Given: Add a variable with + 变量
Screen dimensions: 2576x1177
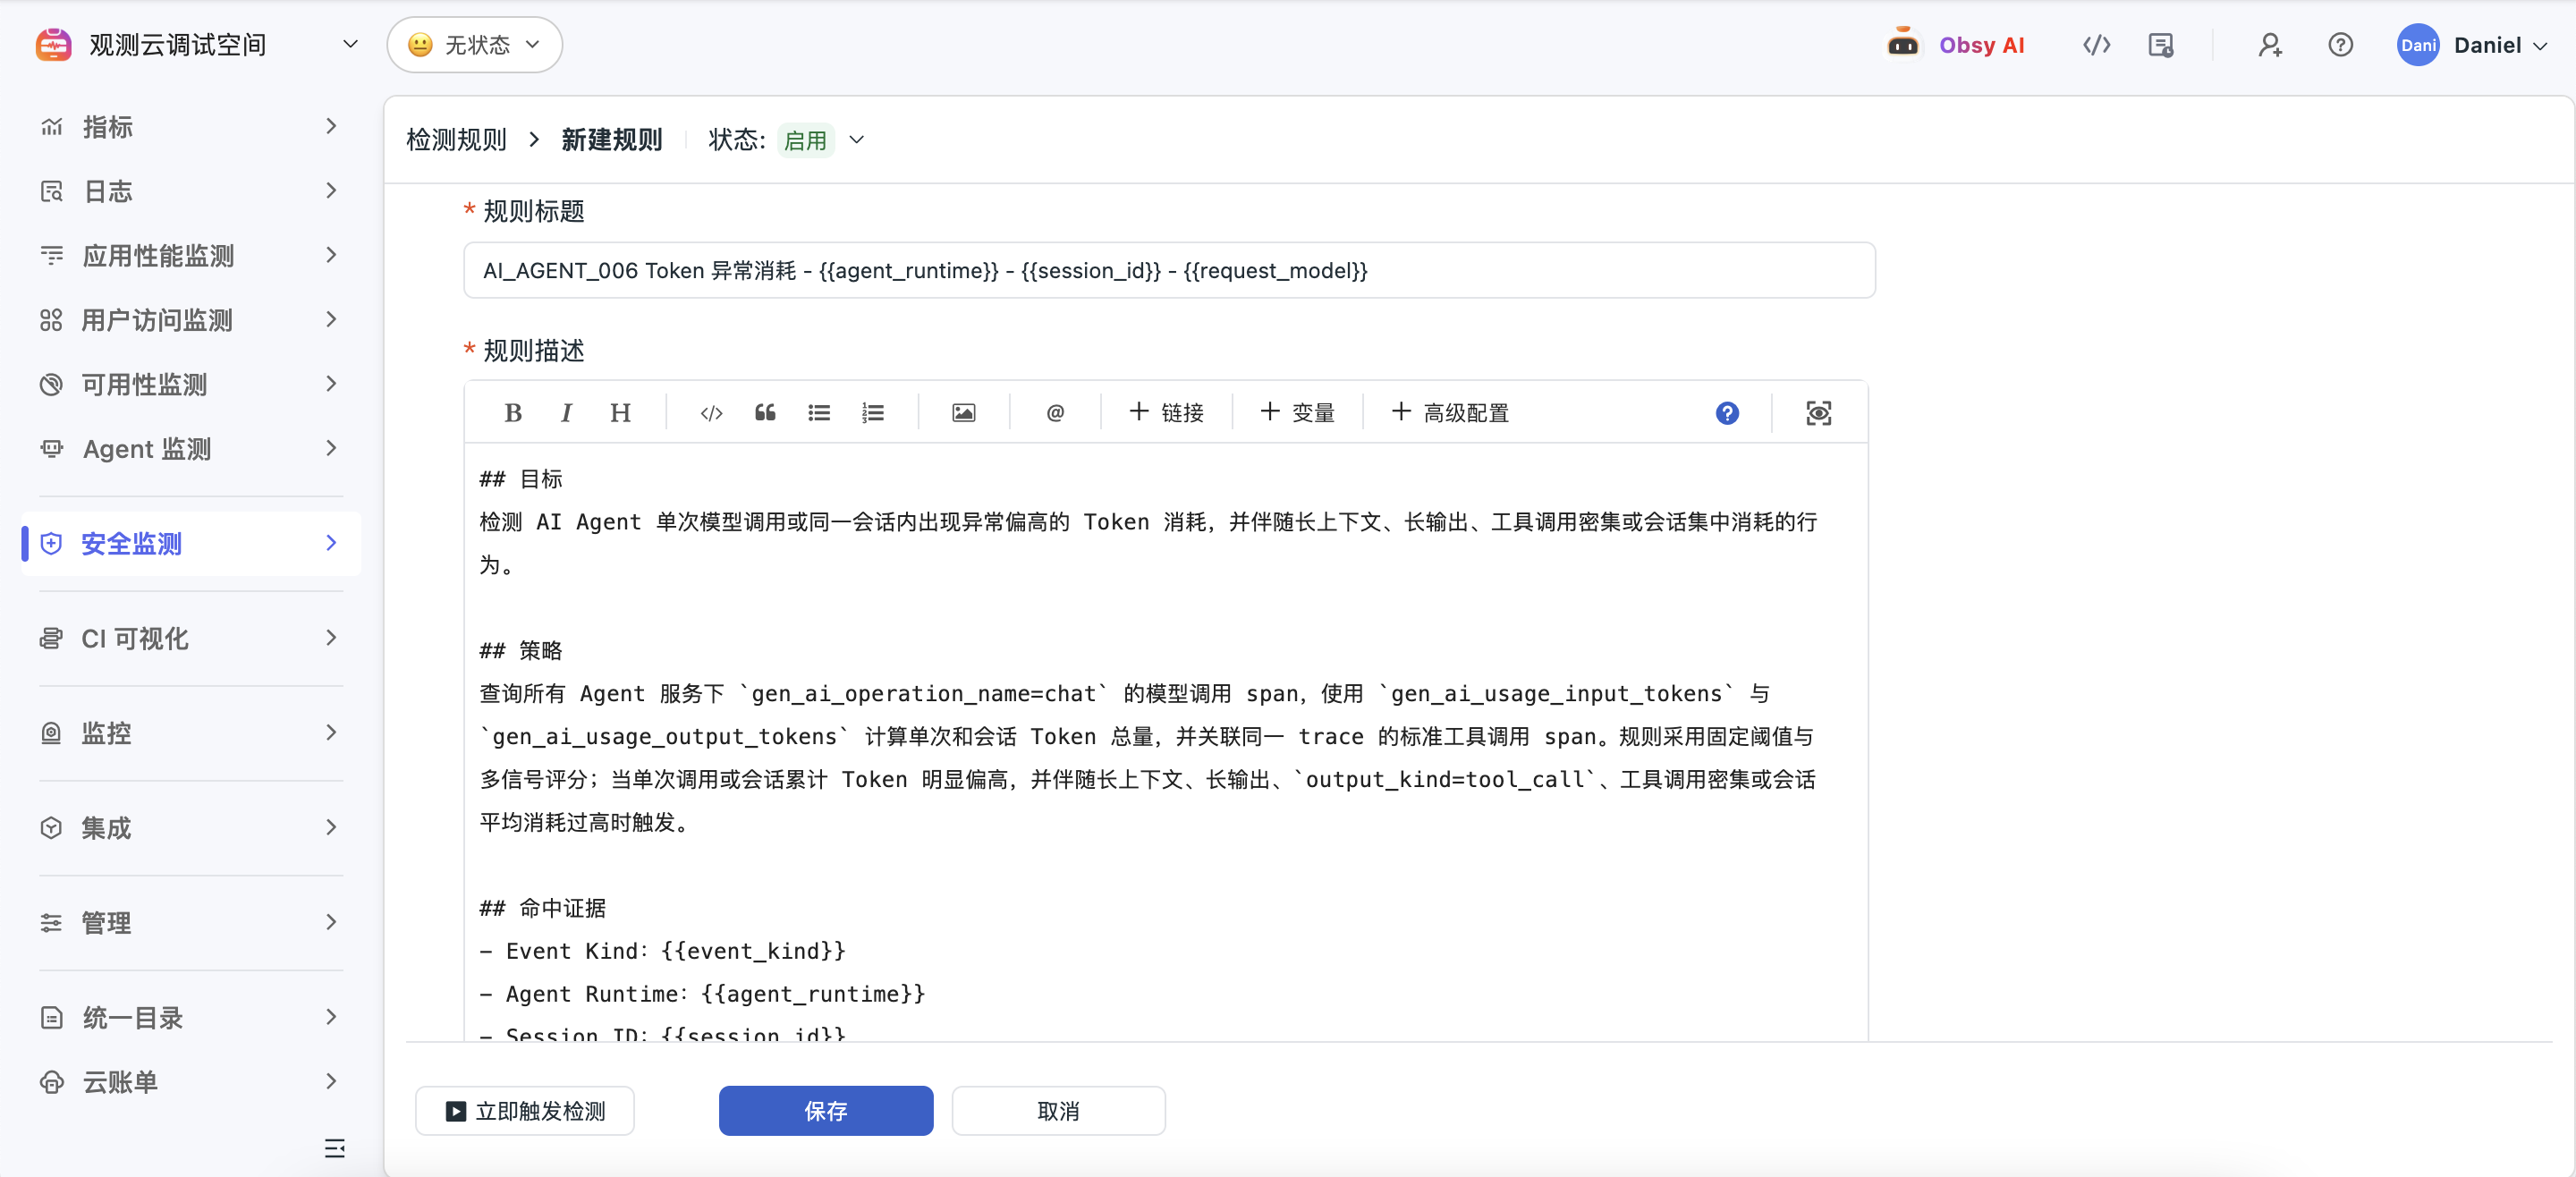Looking at the screenshot, I should [x=1298, y=413].
